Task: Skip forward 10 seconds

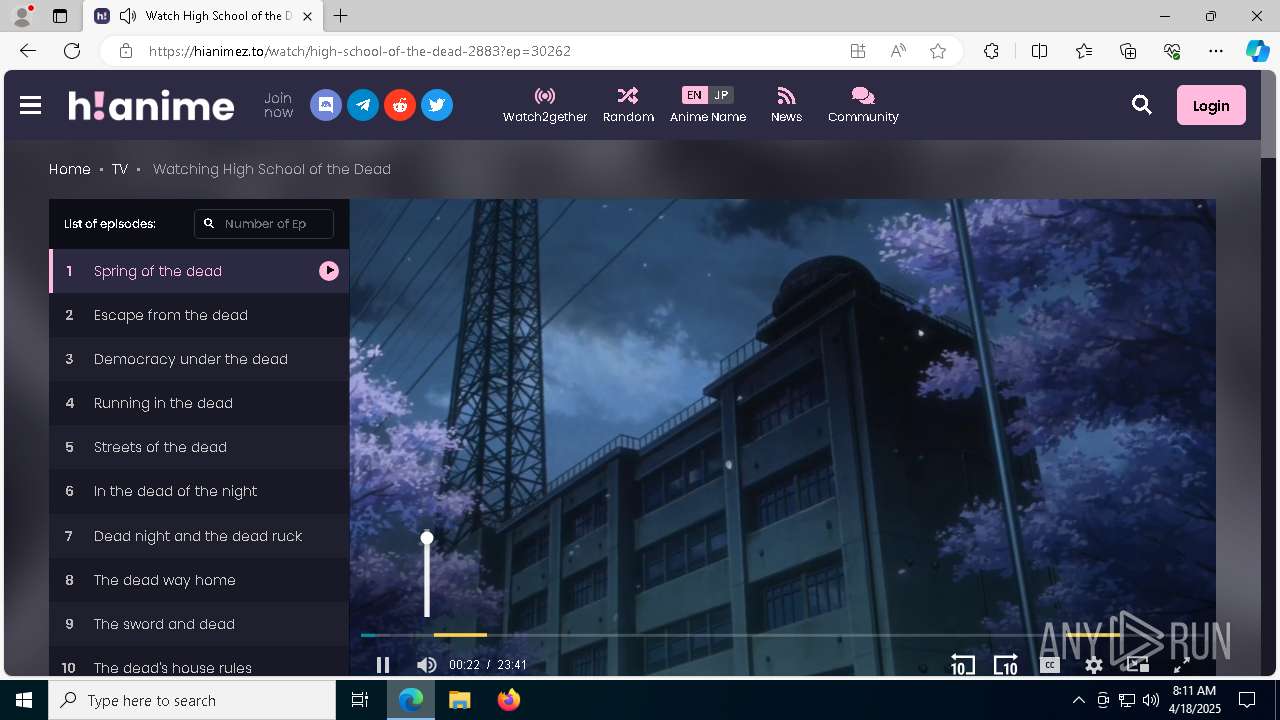Action: click(x=1006, y=665)
